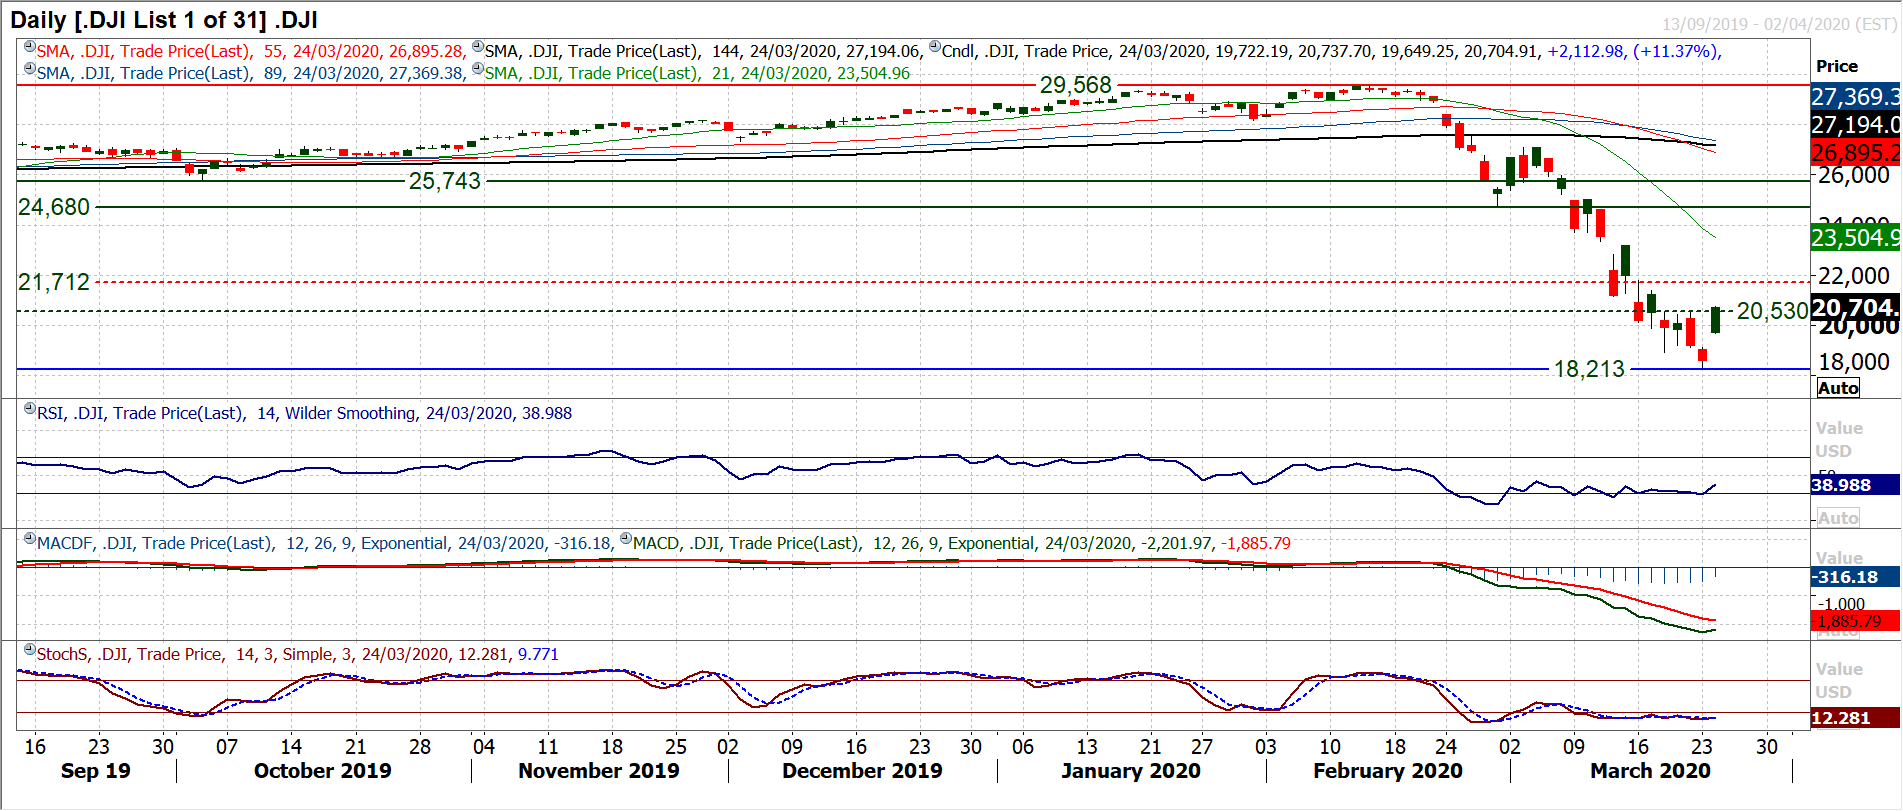This screenshot has width=1903, height=811.
Task: Click the MACDF value tag -316.18
Action: click(x=1855, y=577)
